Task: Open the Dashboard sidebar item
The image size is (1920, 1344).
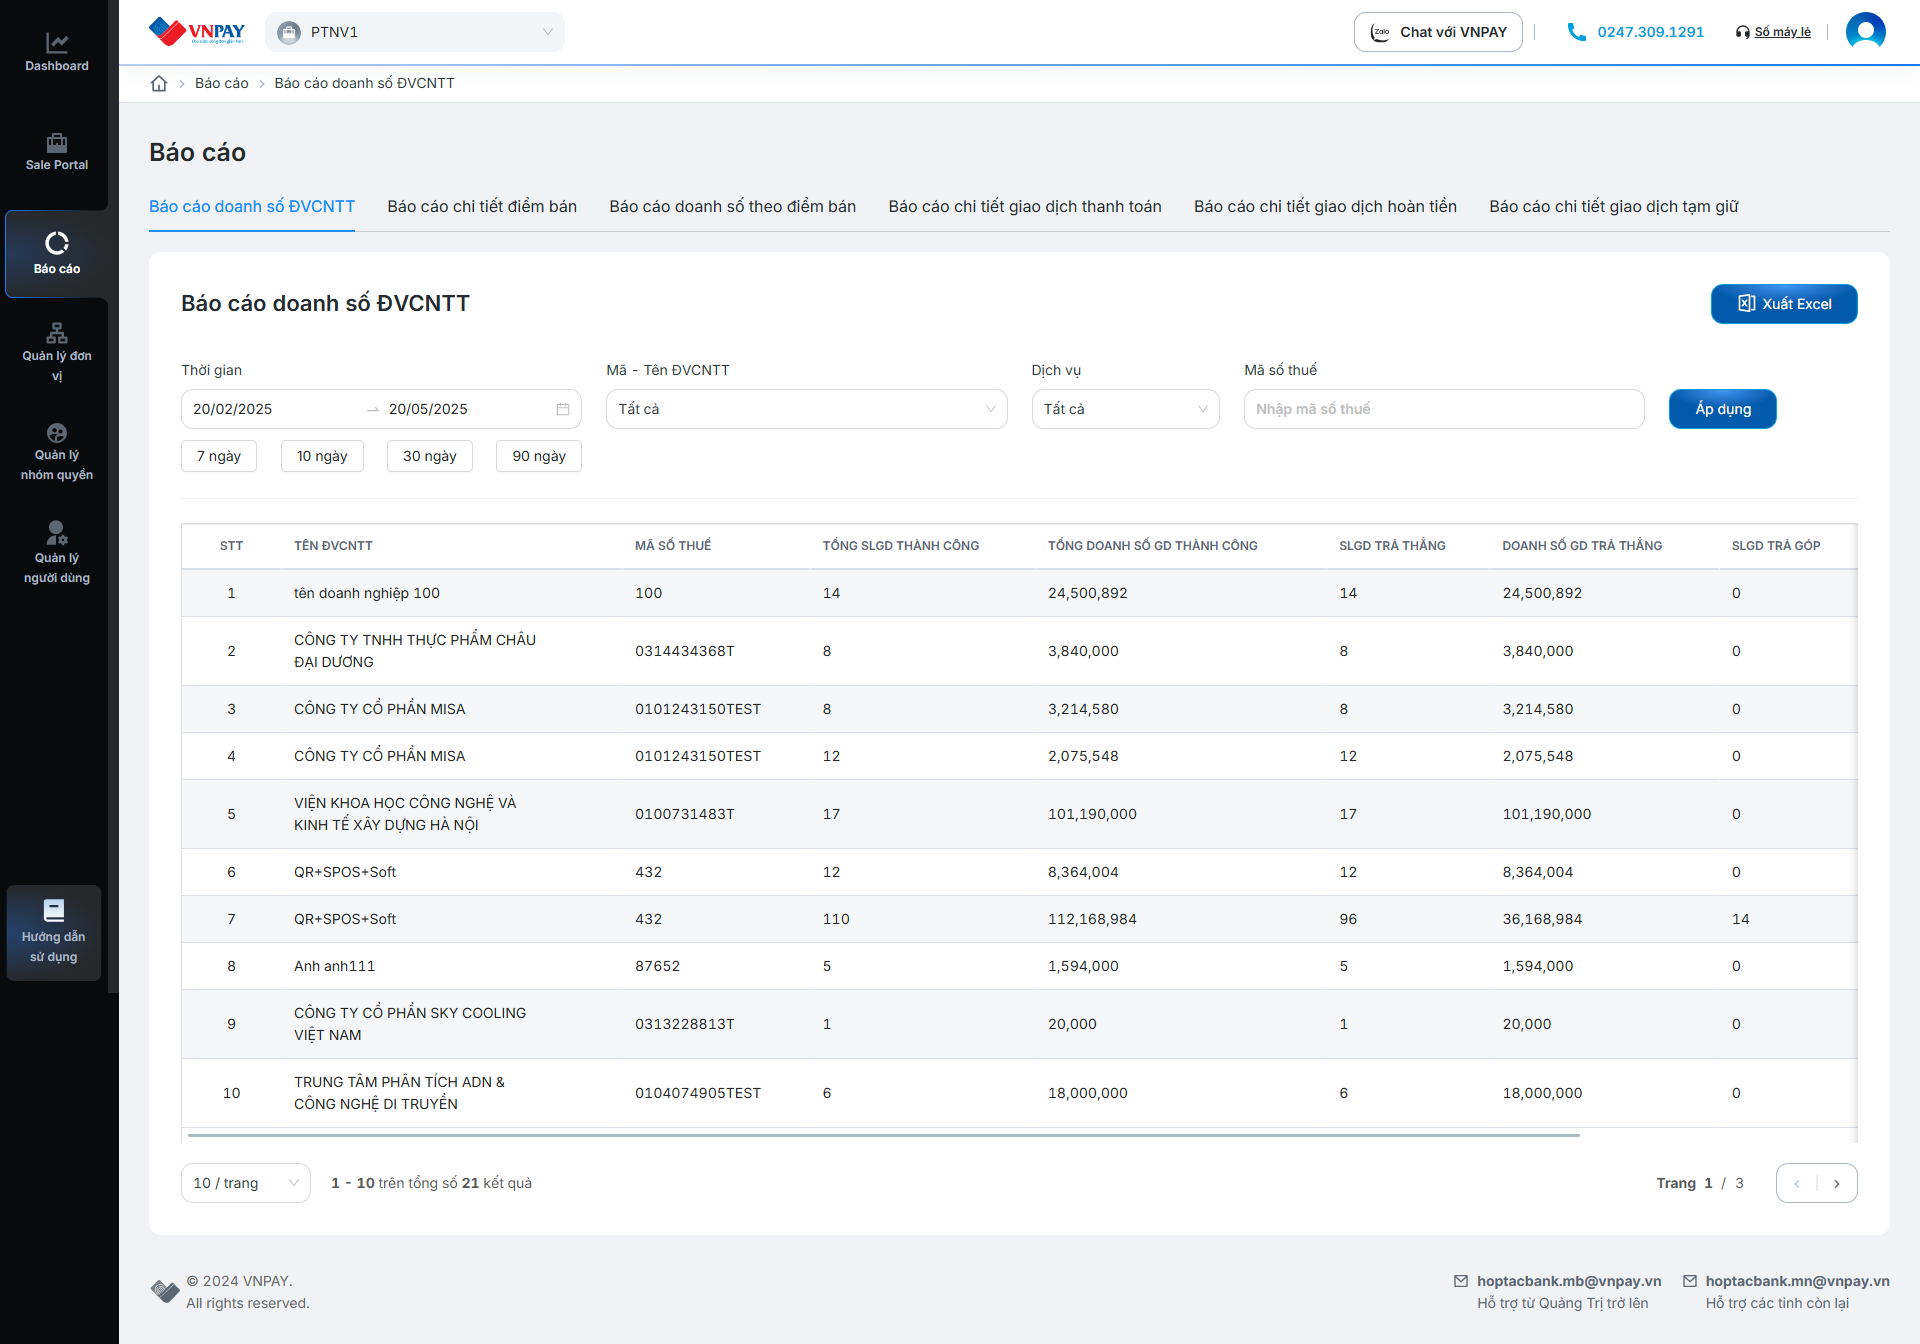Action: (57, 53)
